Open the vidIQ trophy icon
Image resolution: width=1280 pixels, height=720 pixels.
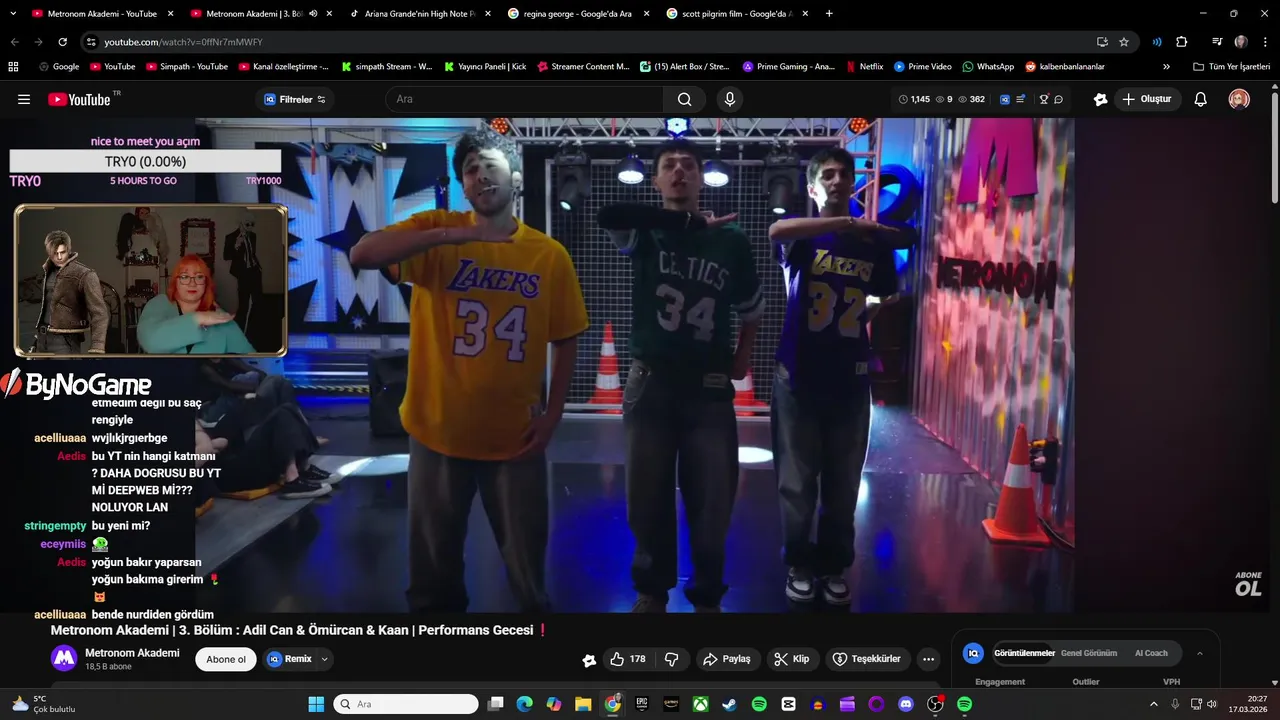[1044, 99]
